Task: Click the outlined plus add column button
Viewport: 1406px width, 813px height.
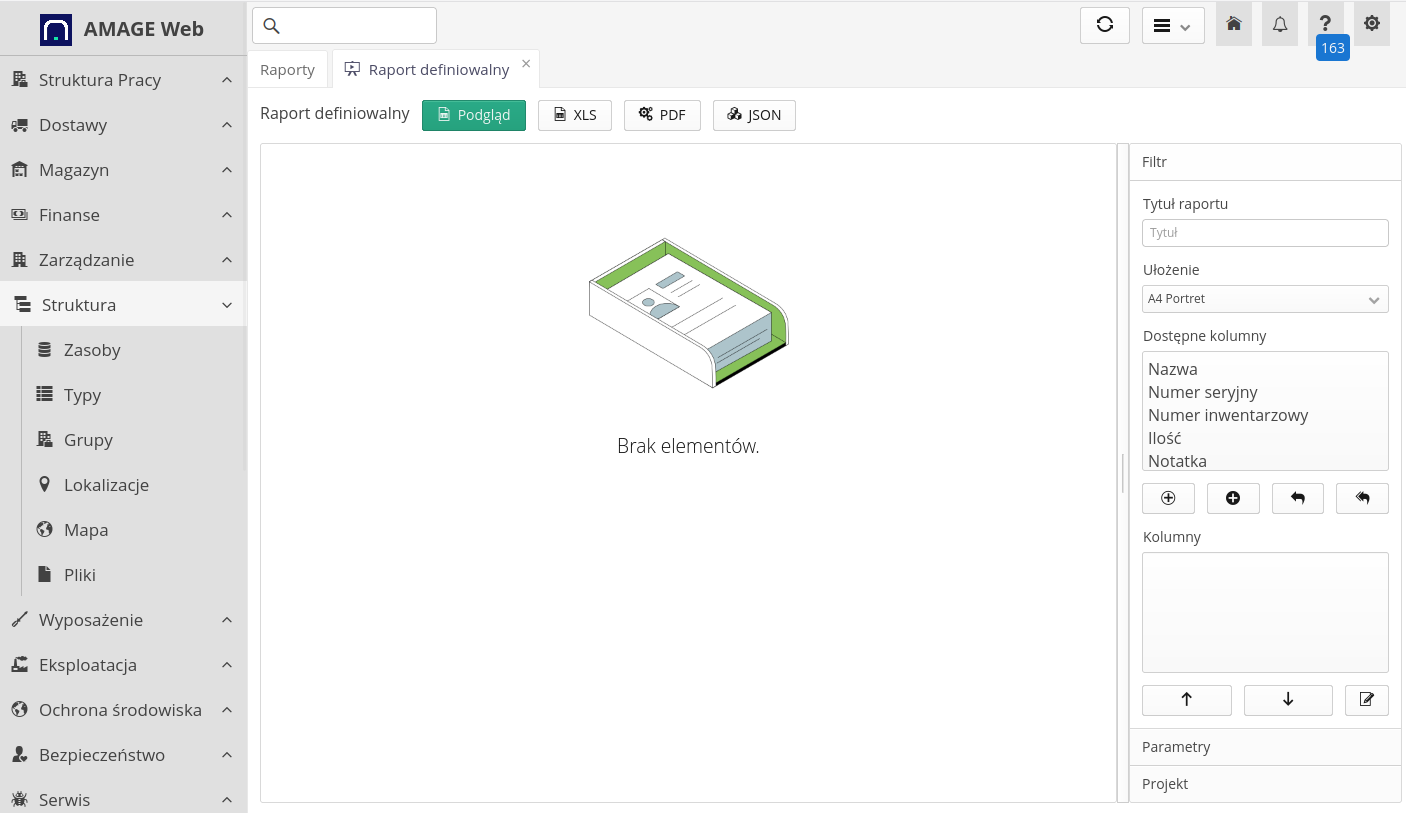Action: tap(1168, 498)
